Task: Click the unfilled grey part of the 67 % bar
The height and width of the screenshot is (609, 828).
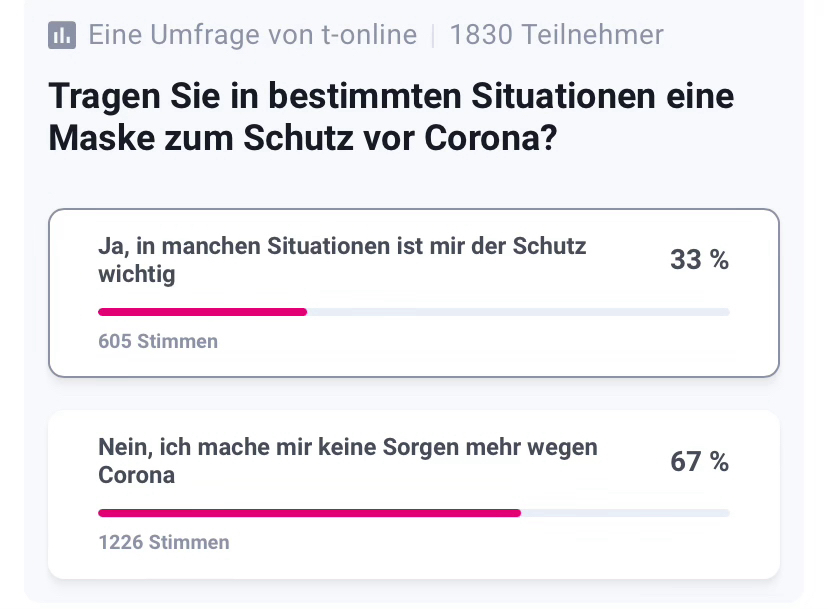Action: click(625, 513)
